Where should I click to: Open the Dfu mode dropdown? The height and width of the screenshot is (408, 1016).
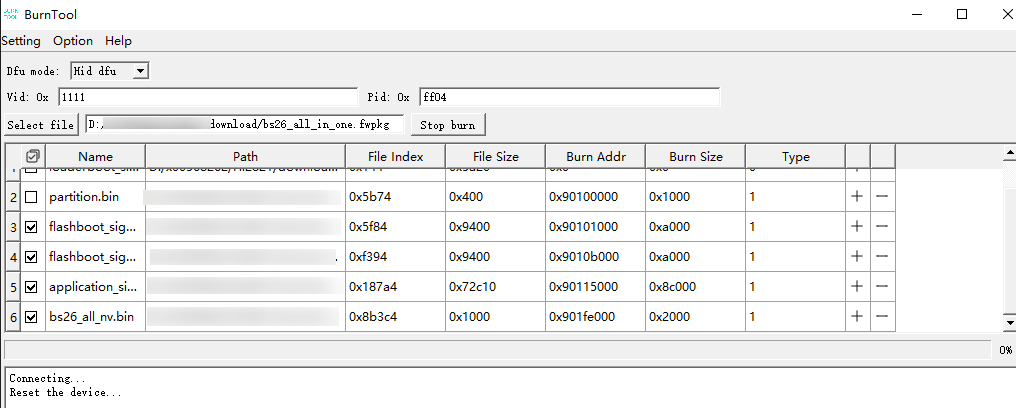(140, 71)
